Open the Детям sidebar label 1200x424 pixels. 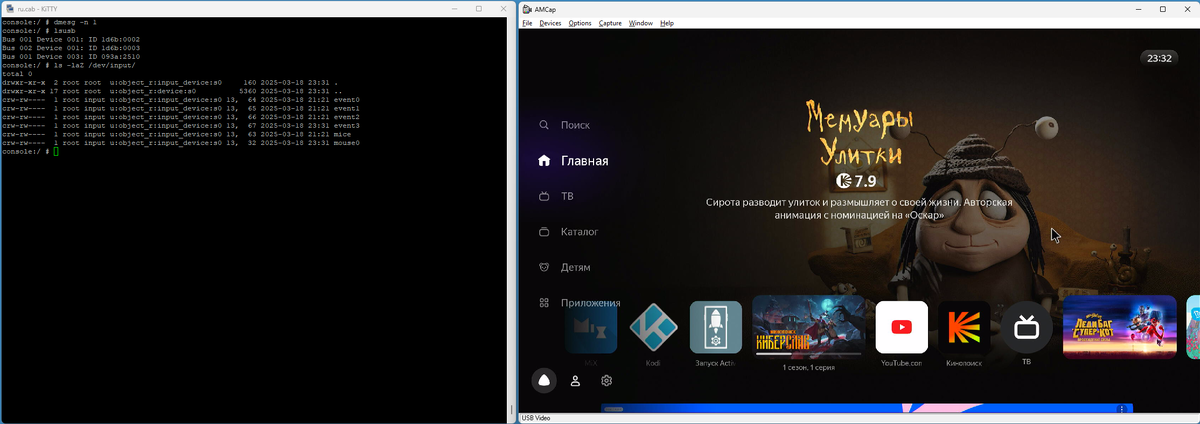pyautogui.click(x=576, y=268)
